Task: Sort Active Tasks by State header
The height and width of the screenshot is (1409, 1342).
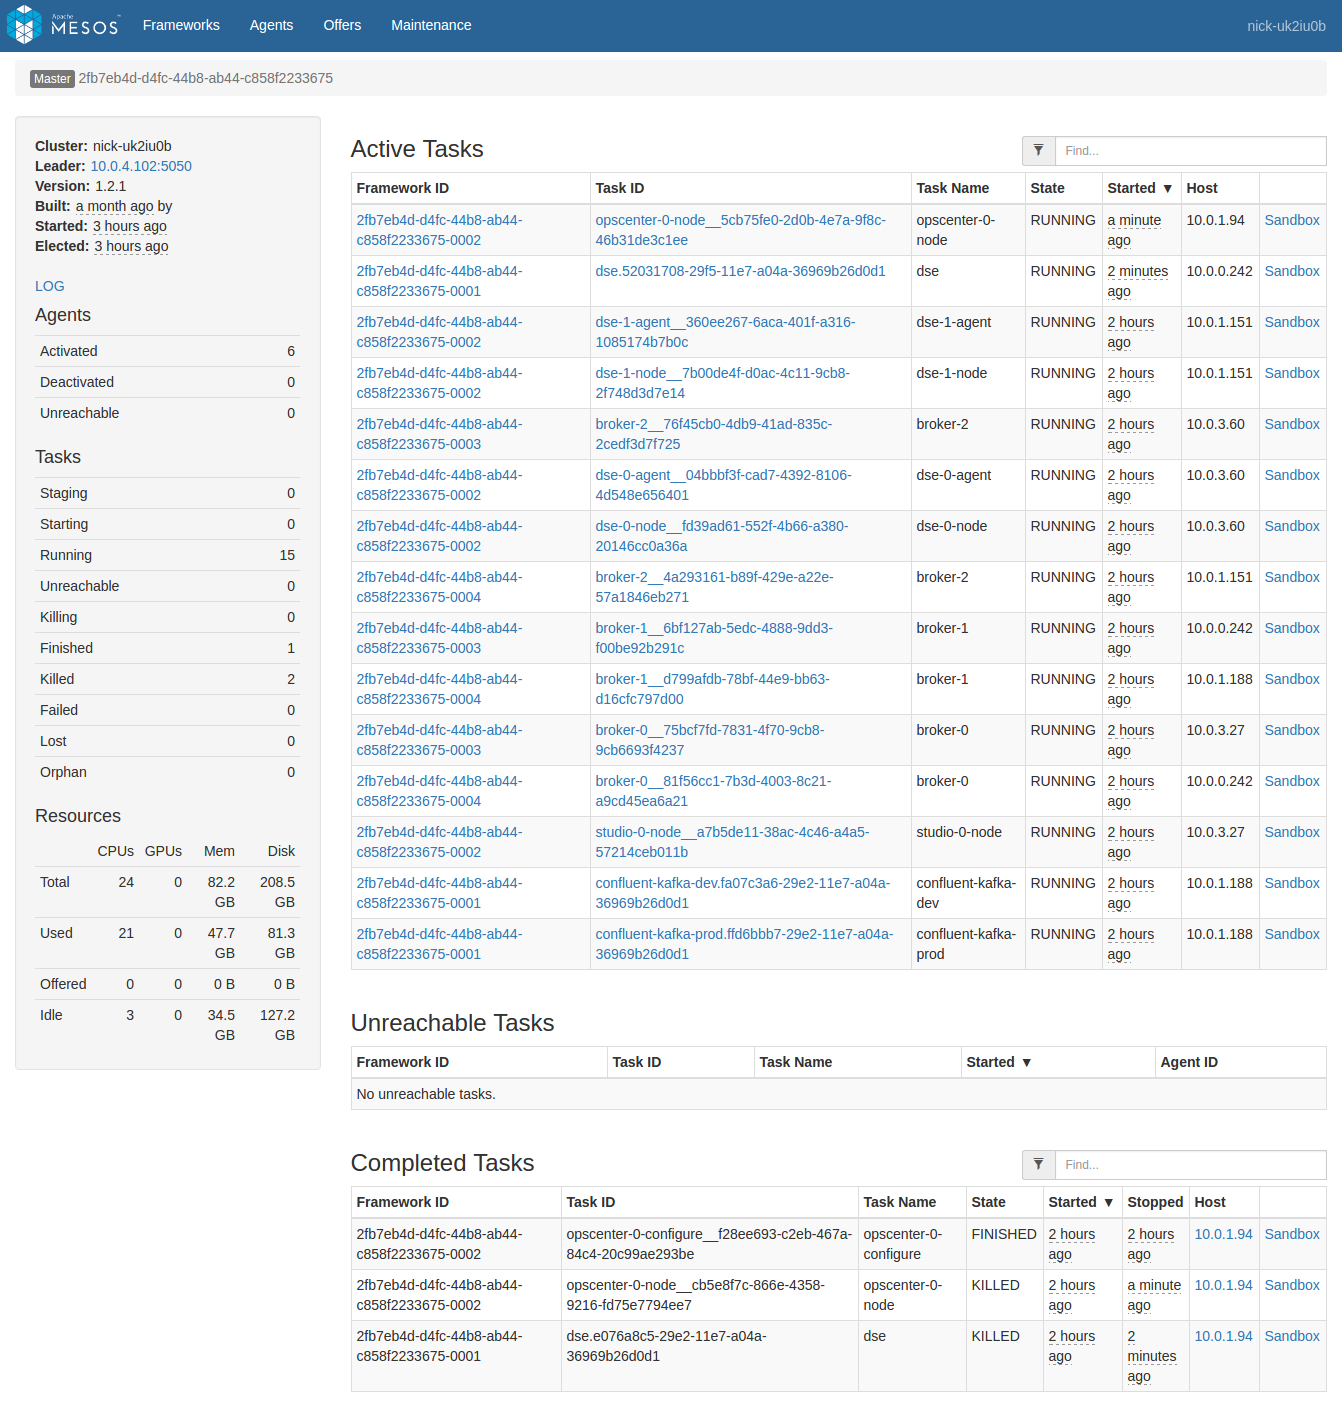Action: point(1048,188)
